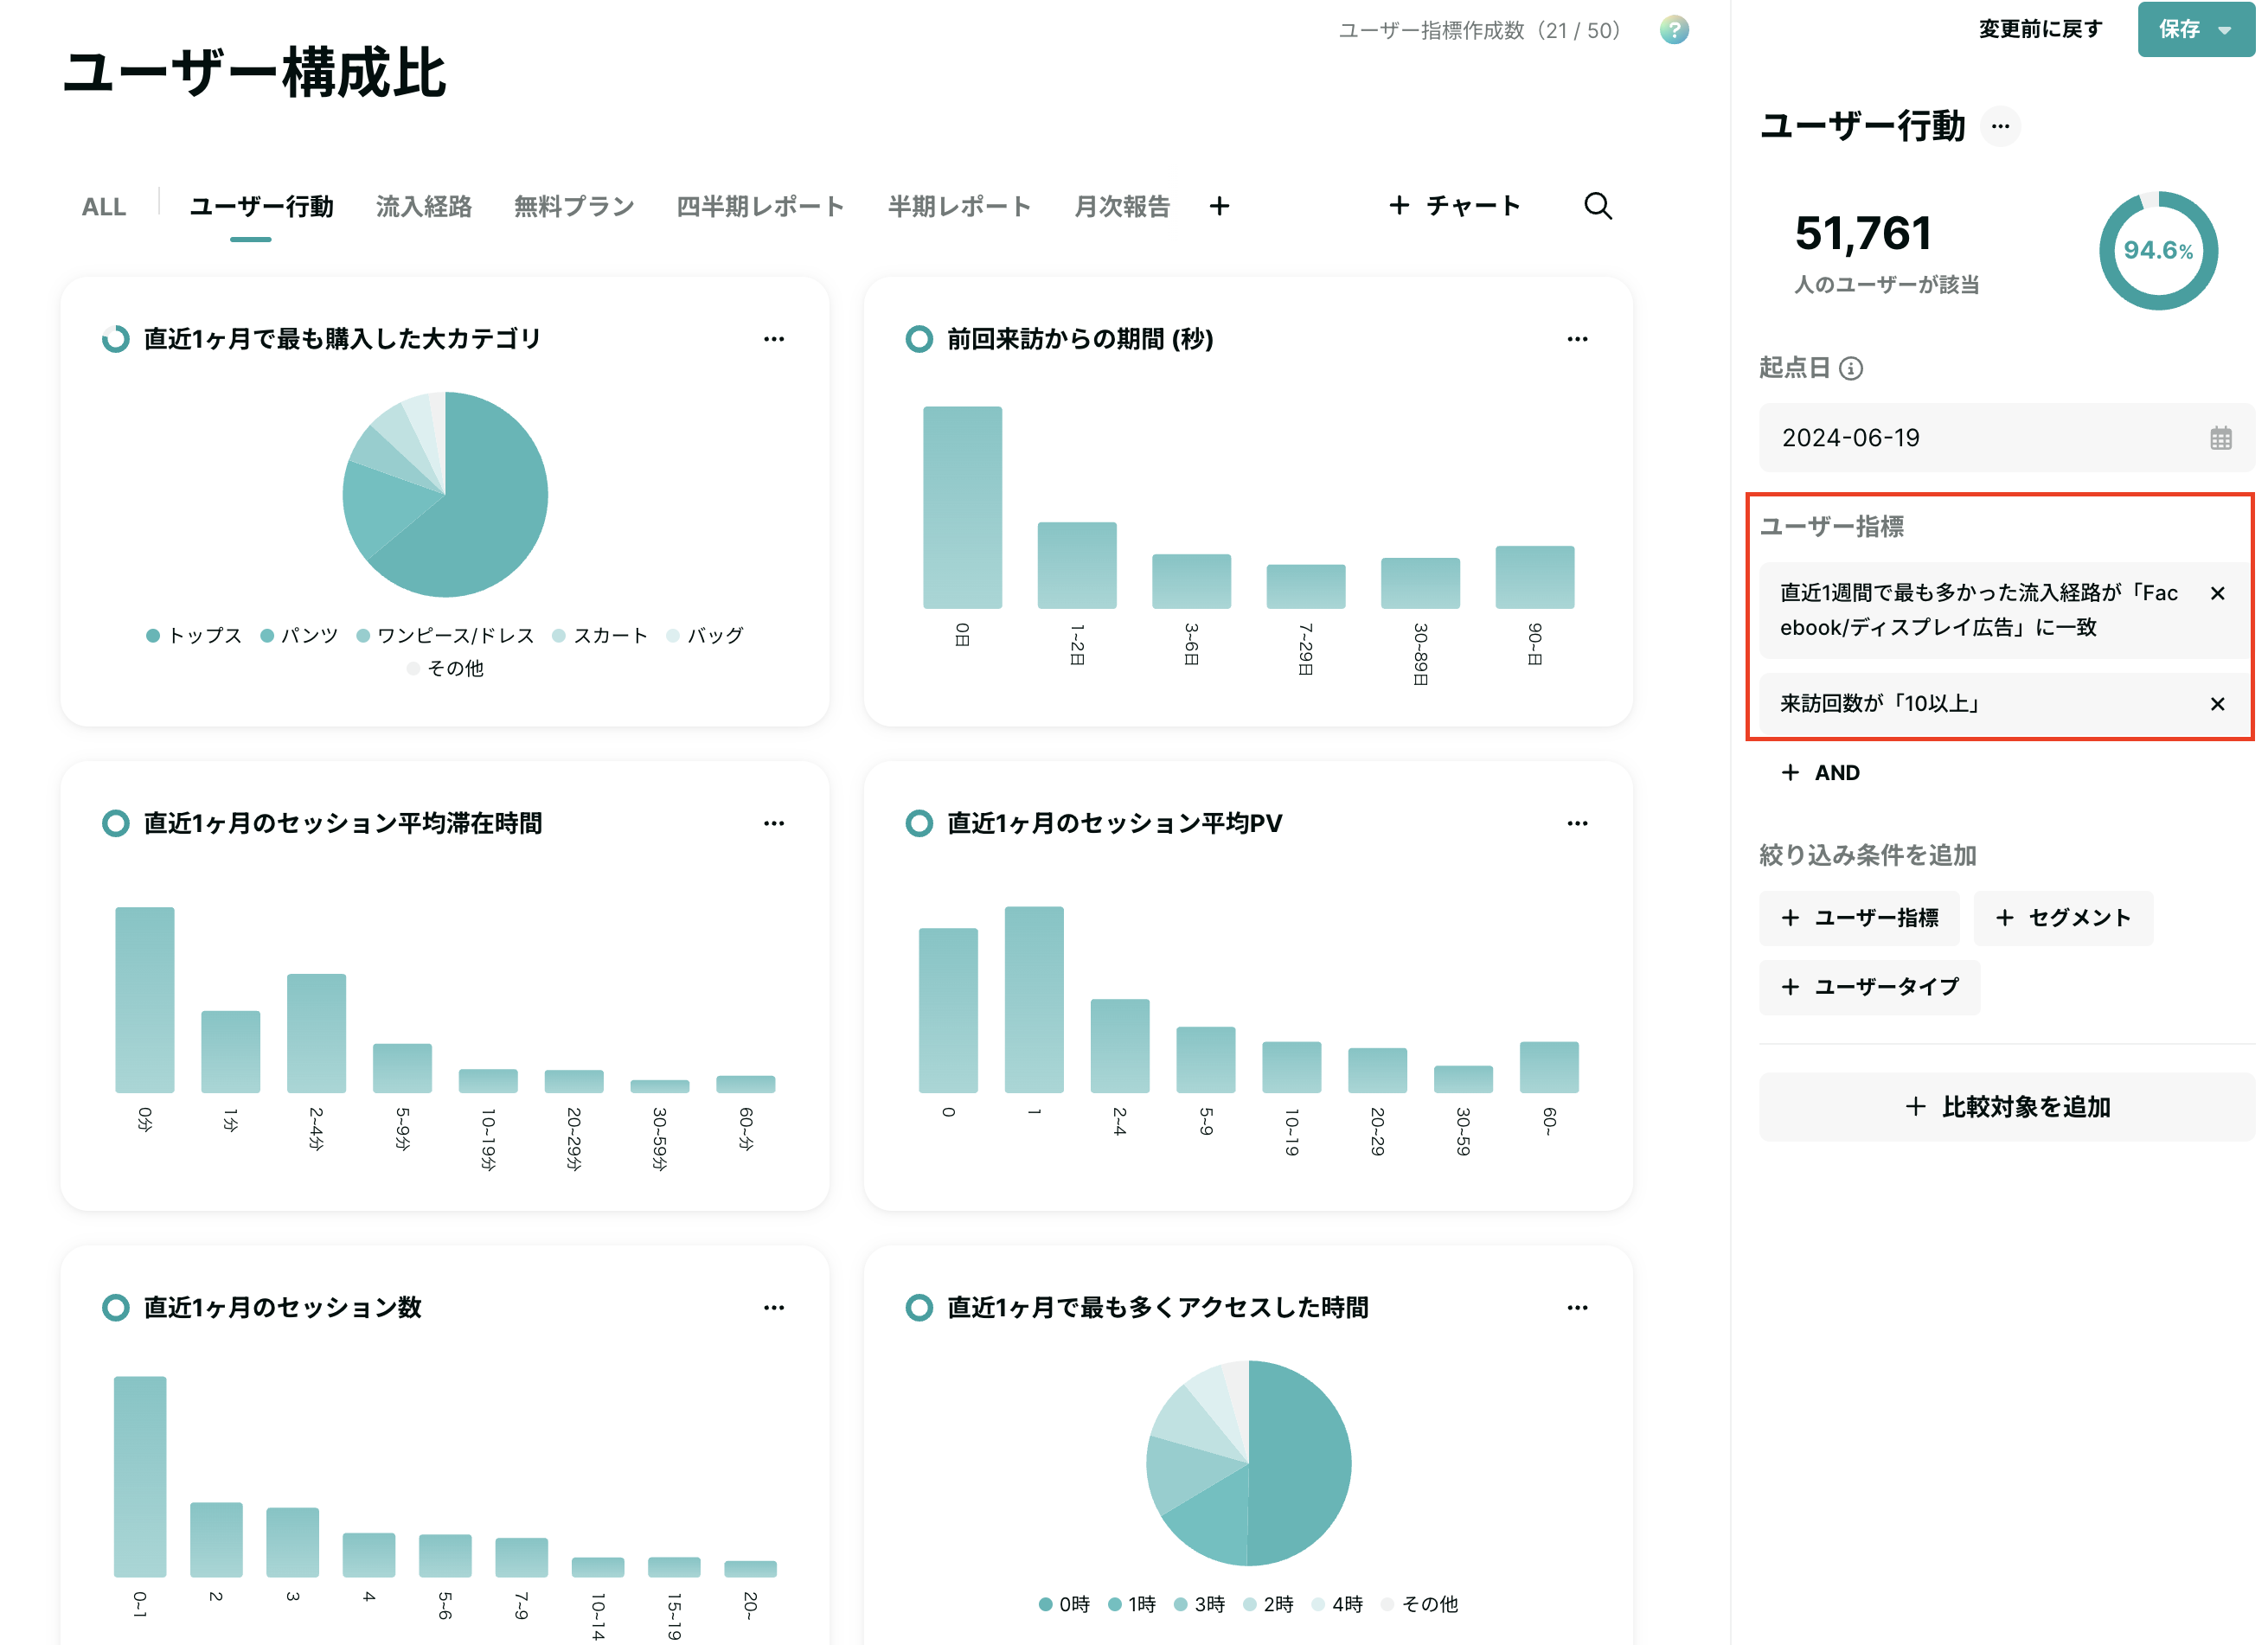2268x1645 pixels.
Task: Click ring icon beside 前回来訪からの期間 (秒)
Action: coord(918,339)
